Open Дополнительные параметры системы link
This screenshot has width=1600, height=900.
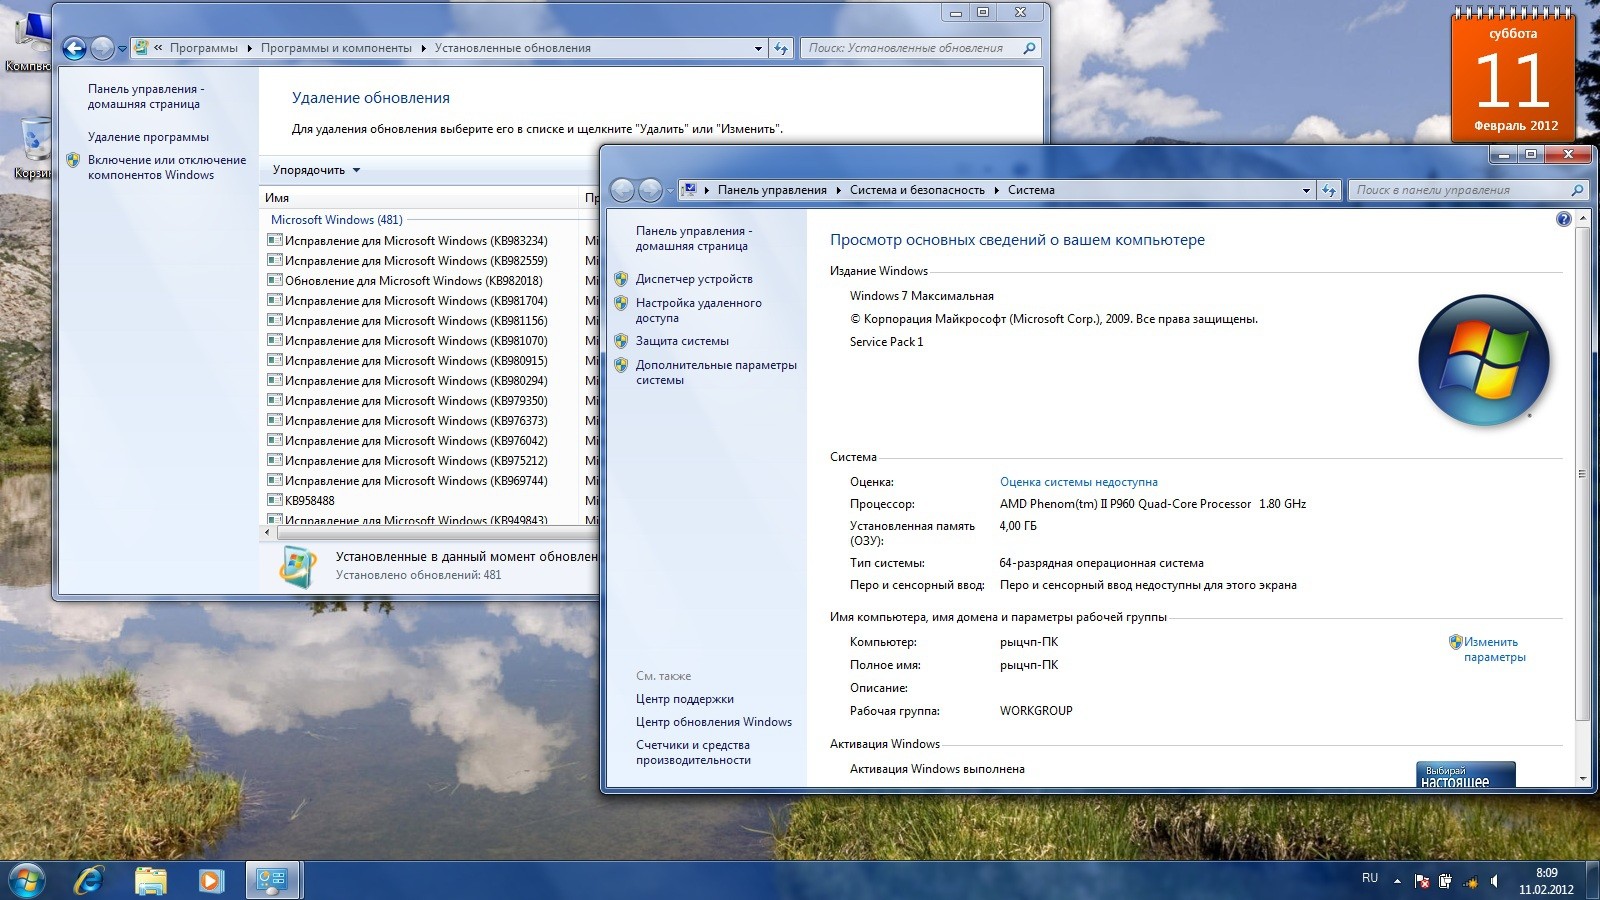tap(716, 372)
